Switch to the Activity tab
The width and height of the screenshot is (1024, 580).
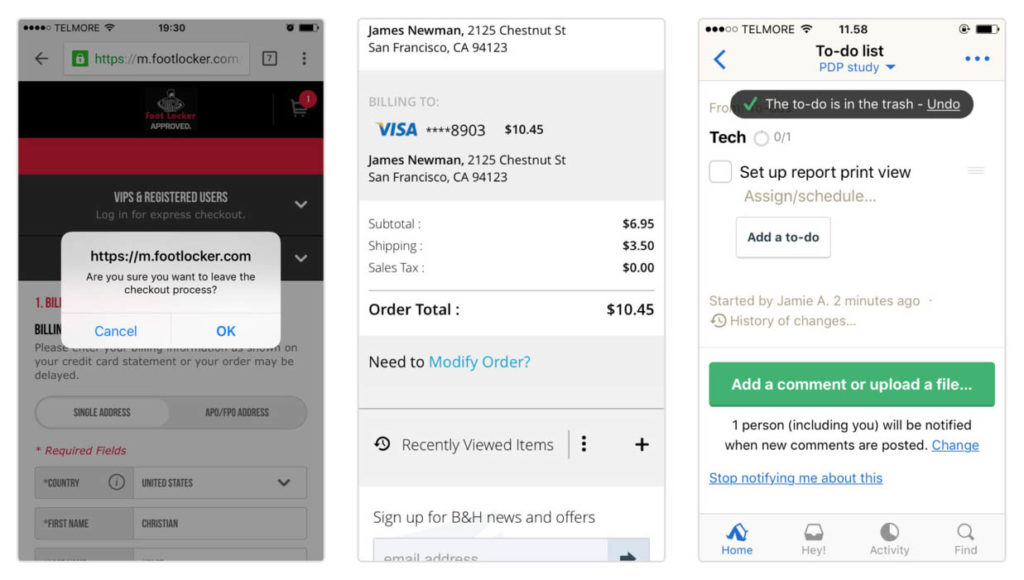[x=889, y=538]
